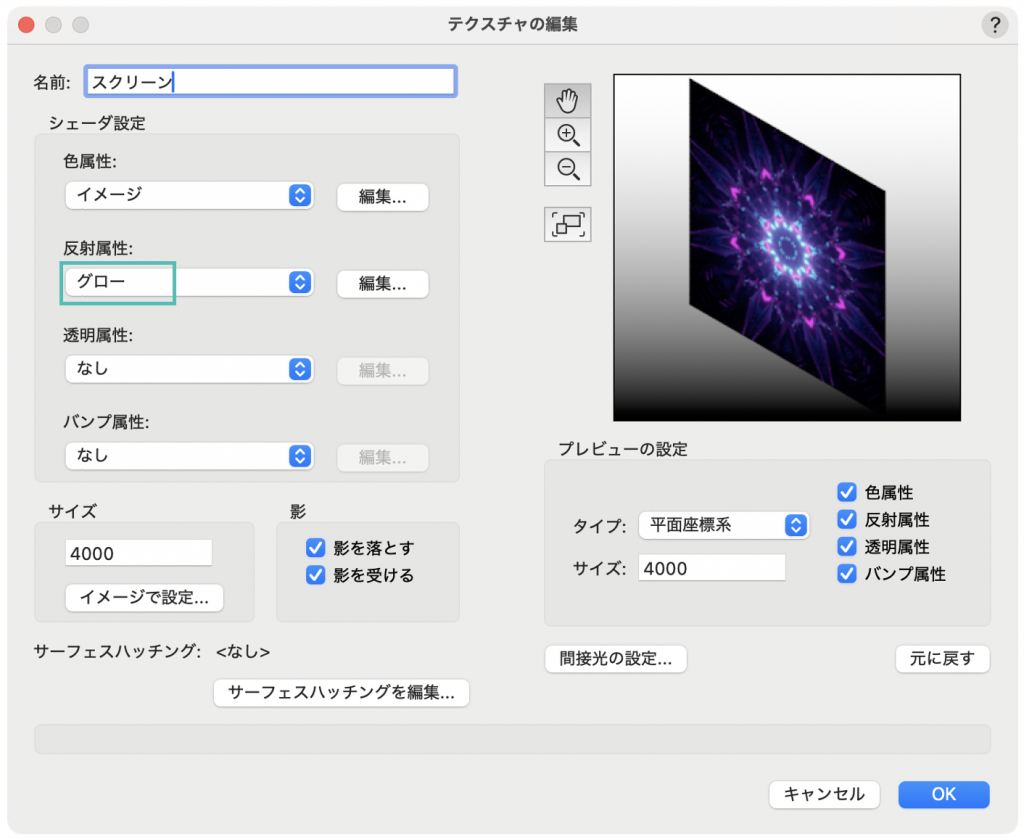
Task: Click the zoom in magnifier icon
Action: [568, 135]
